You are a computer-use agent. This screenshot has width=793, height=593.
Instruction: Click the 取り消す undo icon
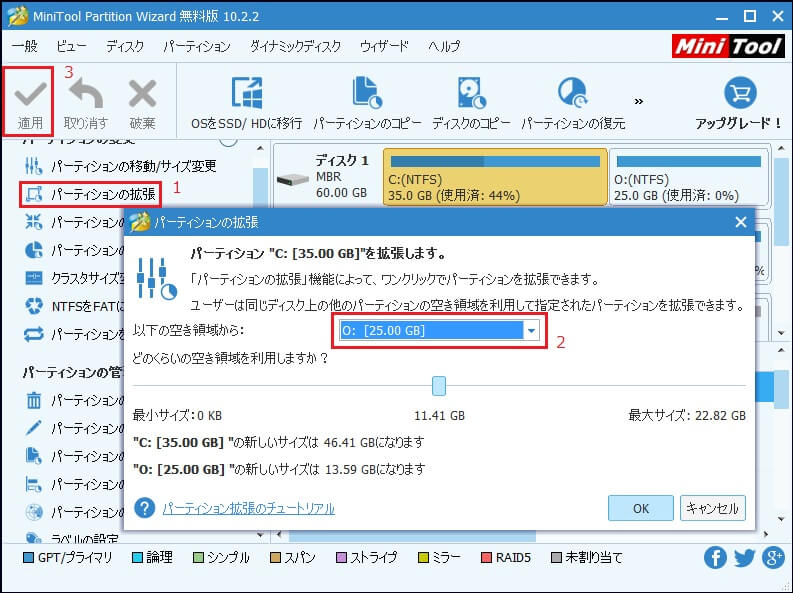pyautogui.click(x=85, y=94)
